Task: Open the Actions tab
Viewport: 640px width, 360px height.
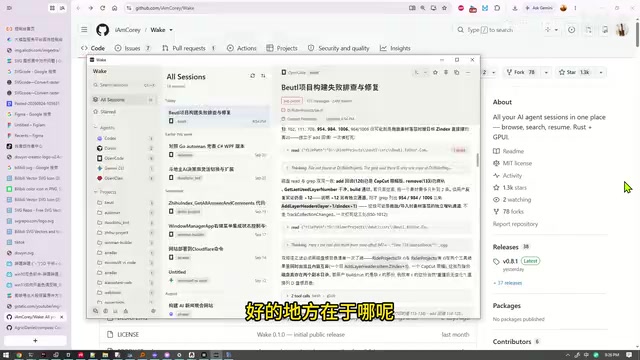Action: (242, 48)
